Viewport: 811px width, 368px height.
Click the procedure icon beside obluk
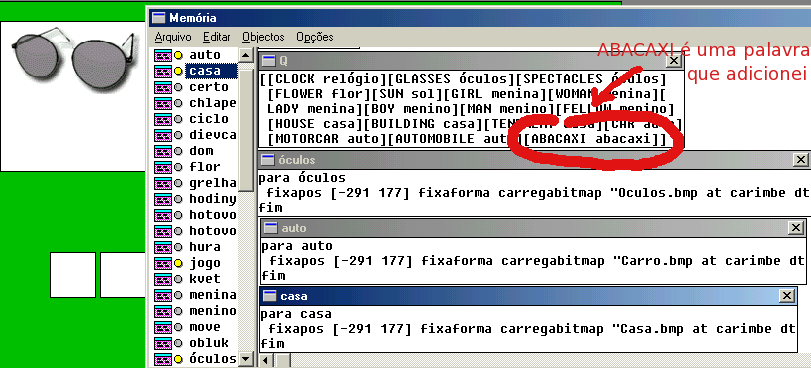(162, 343)
